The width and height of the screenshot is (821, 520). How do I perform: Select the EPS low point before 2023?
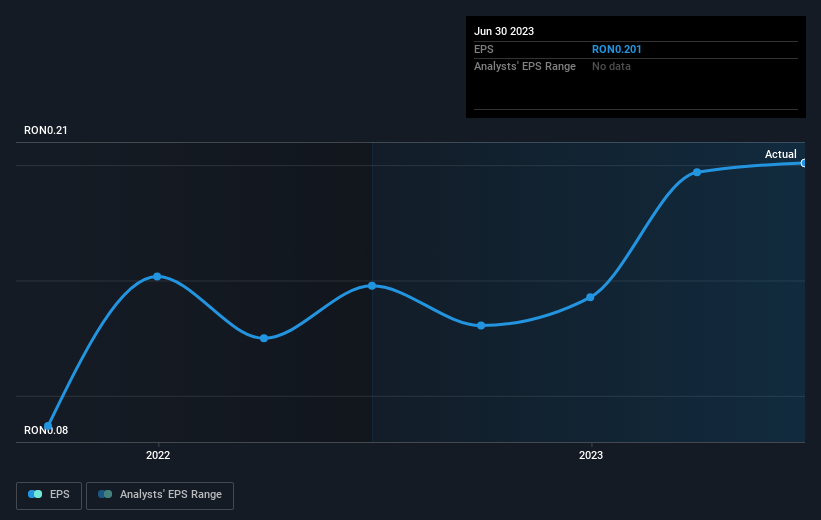(x=481, y=326)
